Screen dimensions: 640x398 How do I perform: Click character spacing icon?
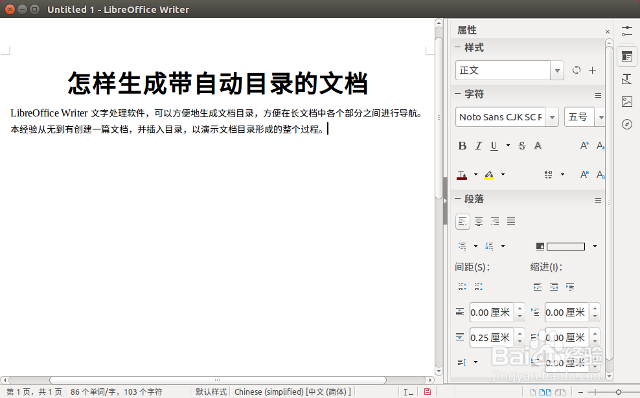[x=548, y=175]
